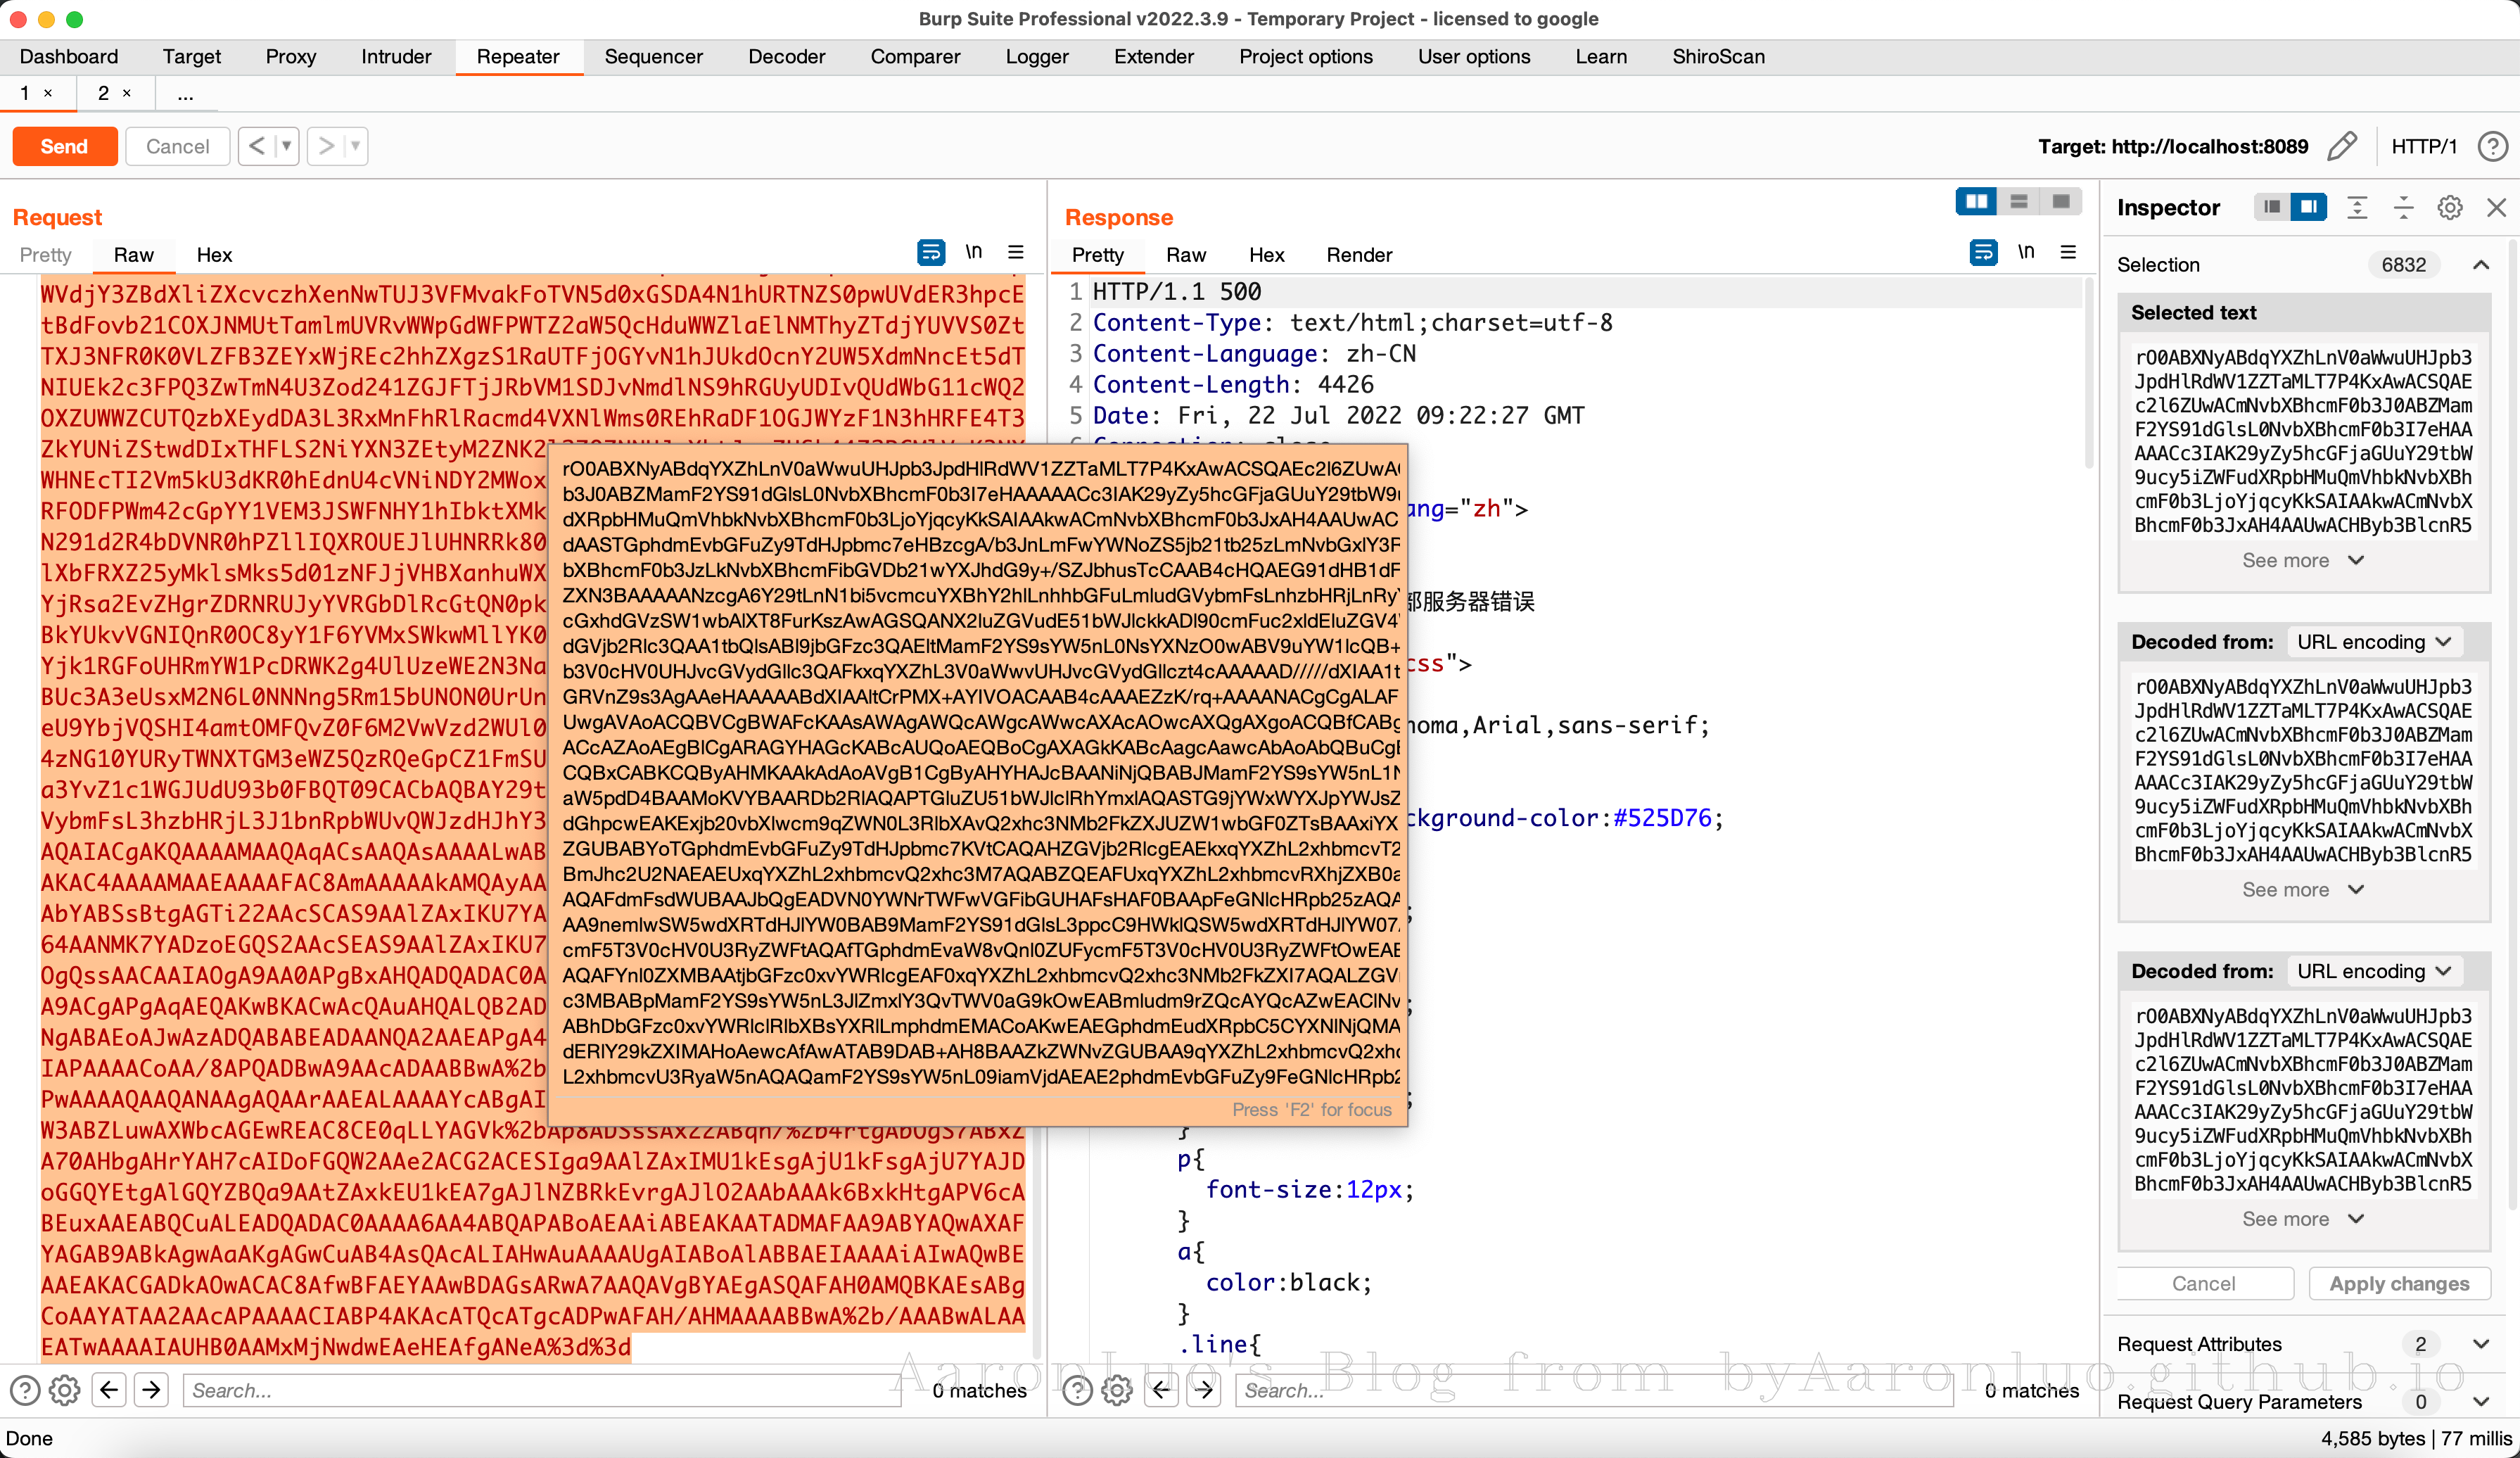2520x1458 pixels.
Task: Focus the response Search field
Action: coord(1594,1390)
